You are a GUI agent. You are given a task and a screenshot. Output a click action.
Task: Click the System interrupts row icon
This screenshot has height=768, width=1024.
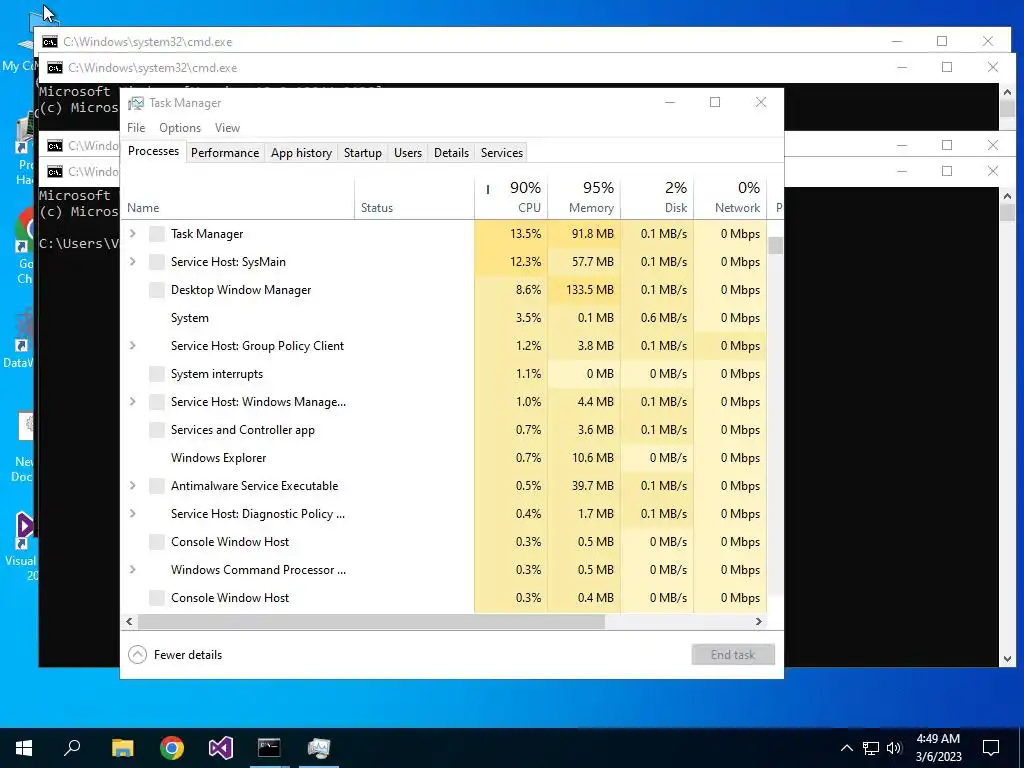tap(157, 374)
